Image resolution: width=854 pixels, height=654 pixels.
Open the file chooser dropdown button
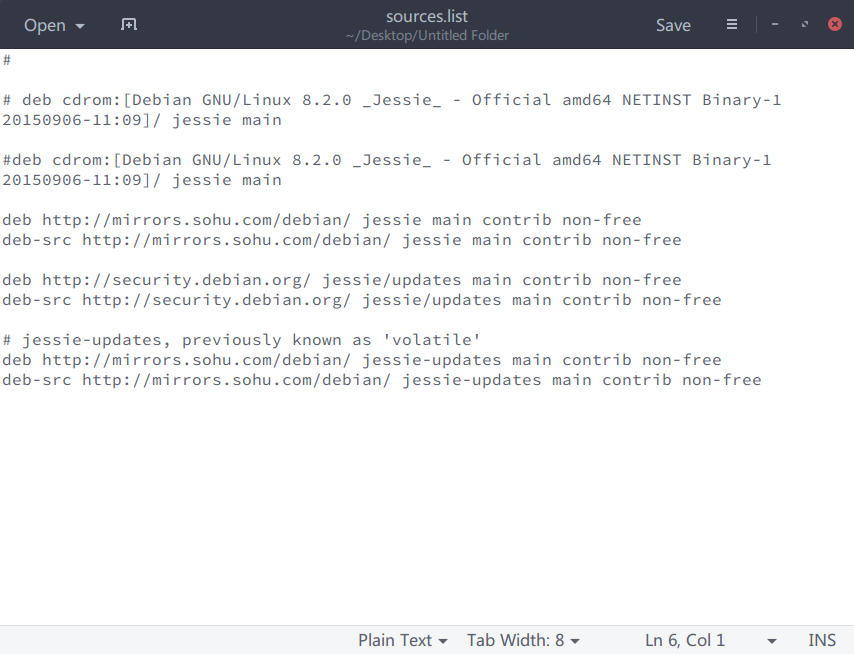pos(54,25)
